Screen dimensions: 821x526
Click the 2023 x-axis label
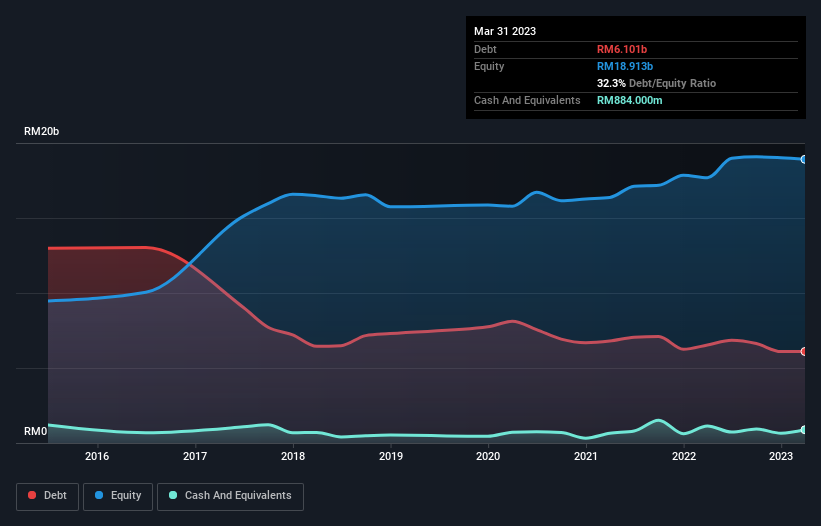click(x=781, y=456)
